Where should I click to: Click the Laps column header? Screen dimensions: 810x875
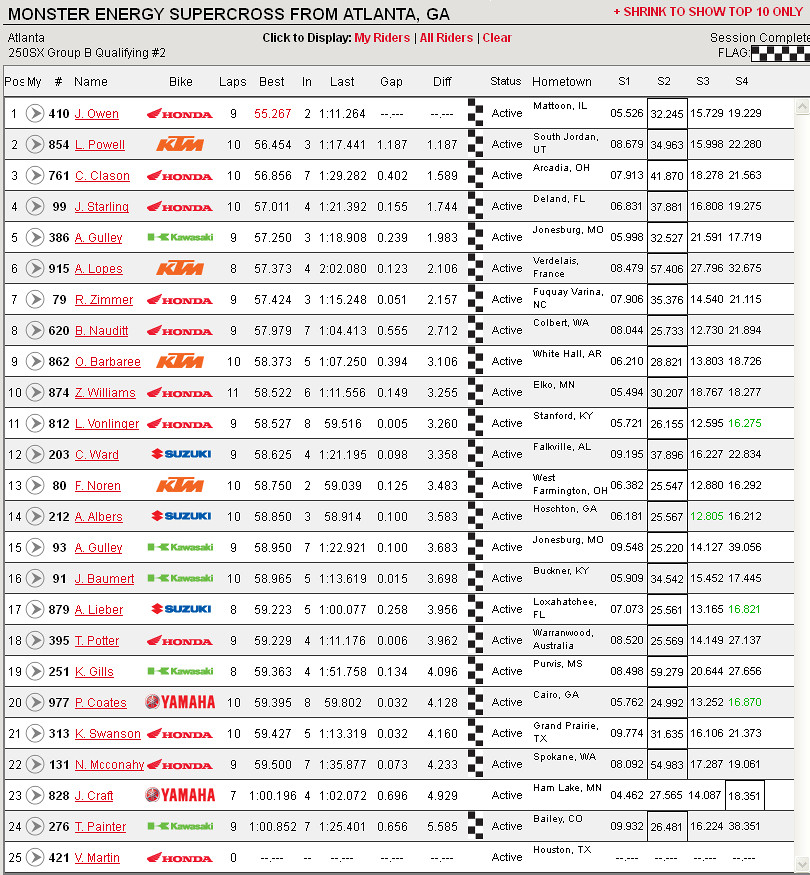(233, 81)
